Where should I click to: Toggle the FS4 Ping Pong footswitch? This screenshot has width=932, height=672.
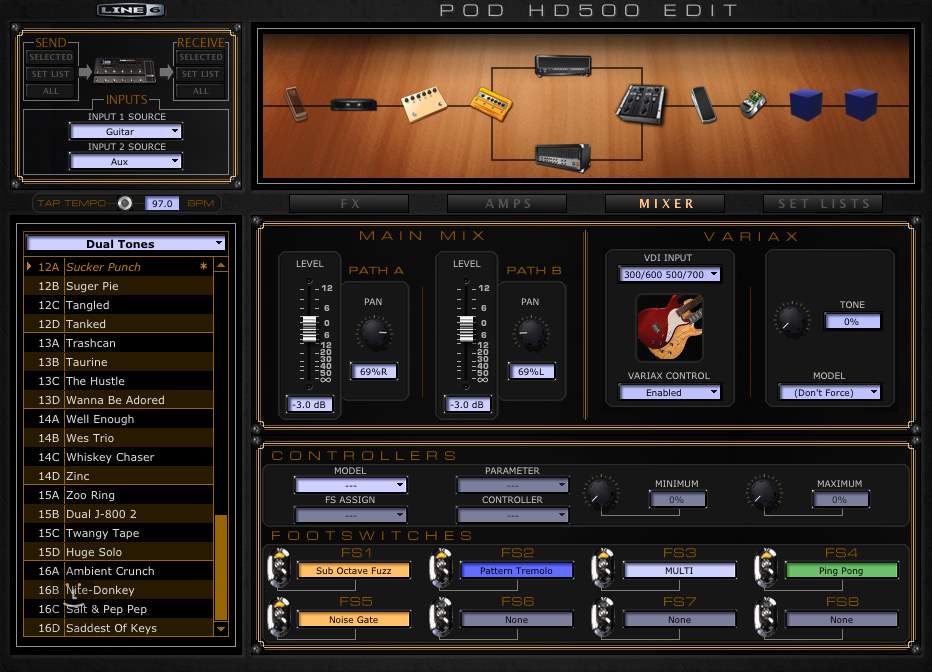point(766,569)
